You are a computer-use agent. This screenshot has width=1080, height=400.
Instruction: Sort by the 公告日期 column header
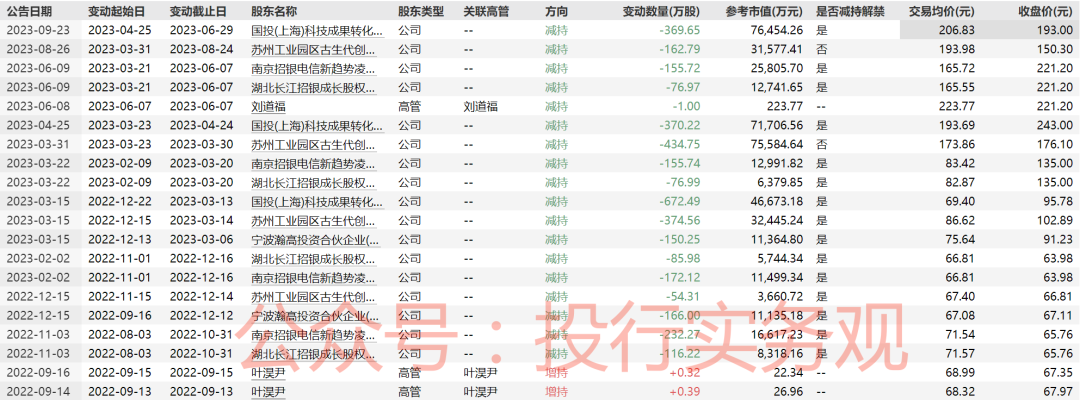pos(29,12)
